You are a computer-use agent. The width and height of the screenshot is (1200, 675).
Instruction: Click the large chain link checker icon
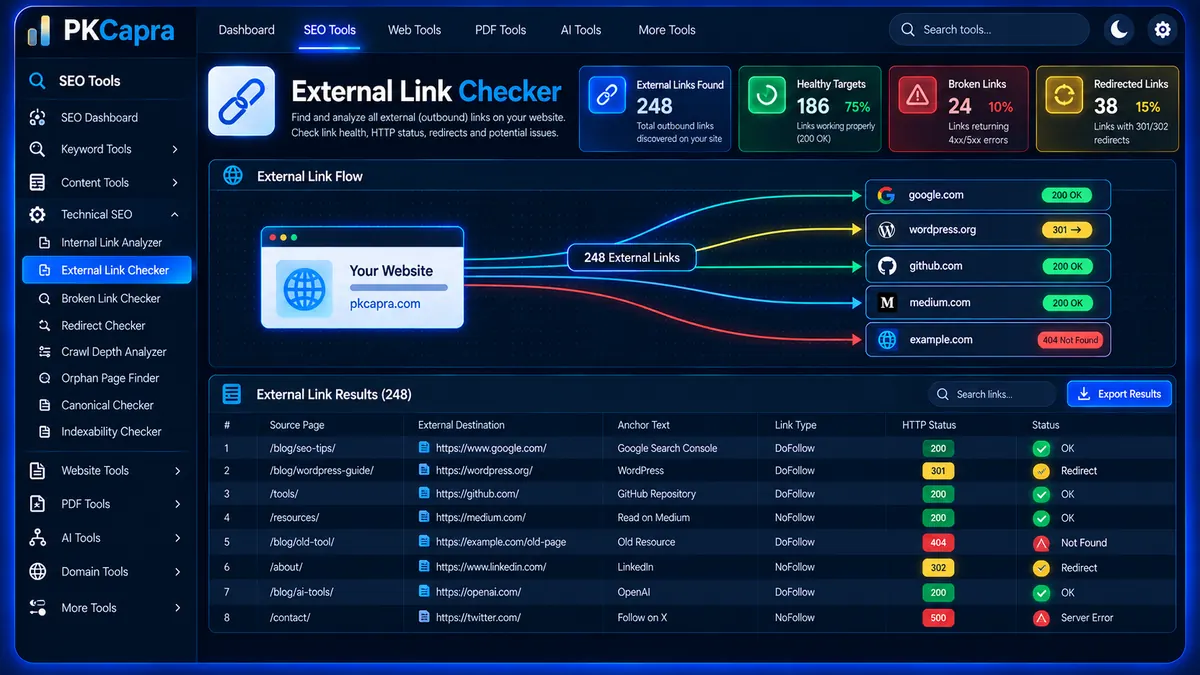pyautogui.click(x=241, y=101)
